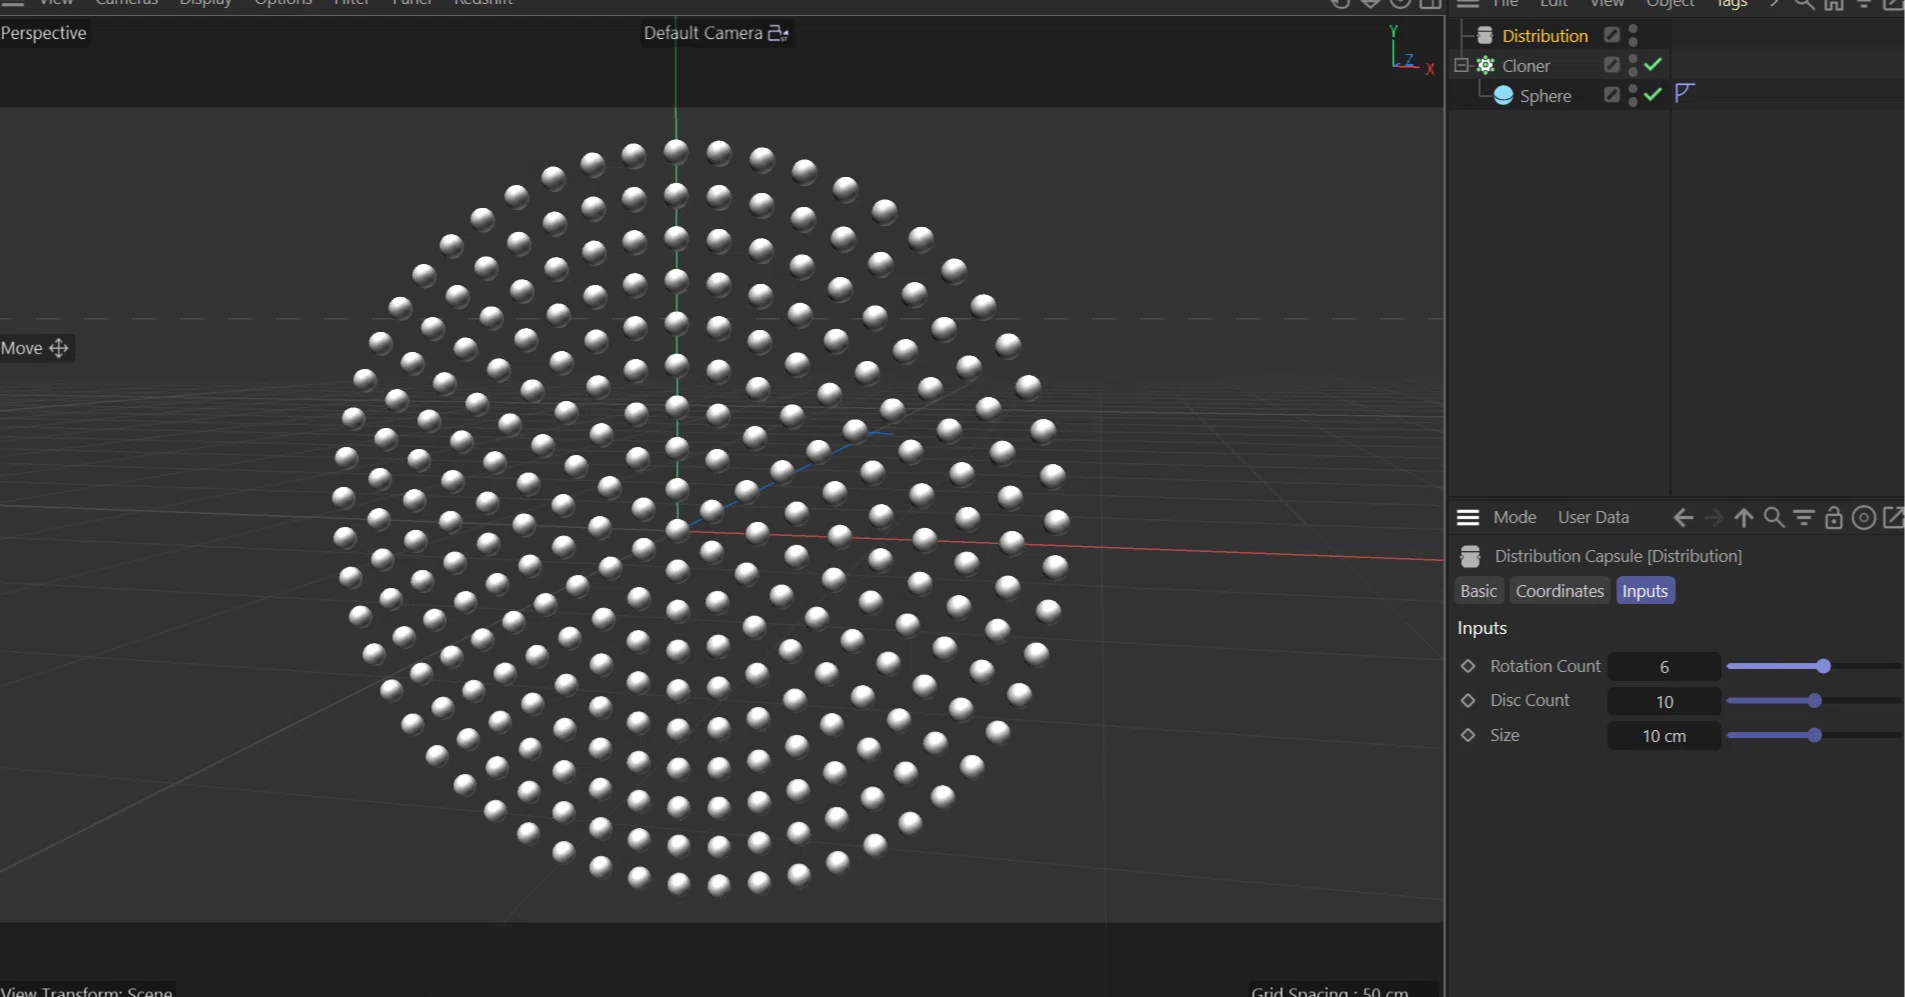The width and height of the screenshot is (1905, 997).
Task: Click the Disc Count value field
Action: coord(1664,702)
